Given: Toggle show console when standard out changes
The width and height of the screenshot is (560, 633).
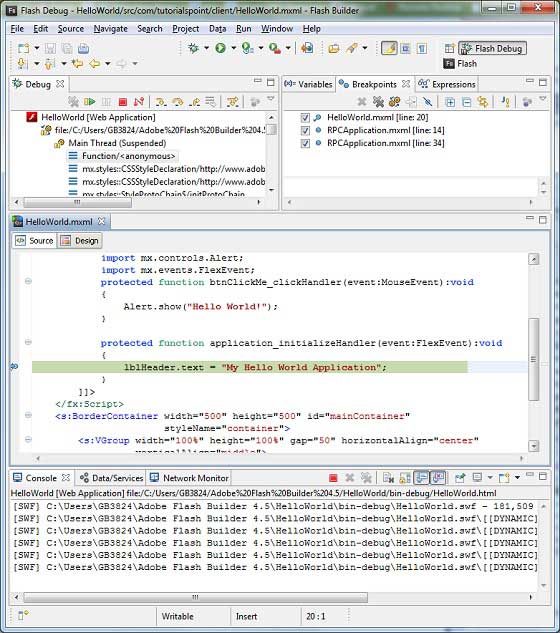Looking at the screenshot, I should (421, 478).
